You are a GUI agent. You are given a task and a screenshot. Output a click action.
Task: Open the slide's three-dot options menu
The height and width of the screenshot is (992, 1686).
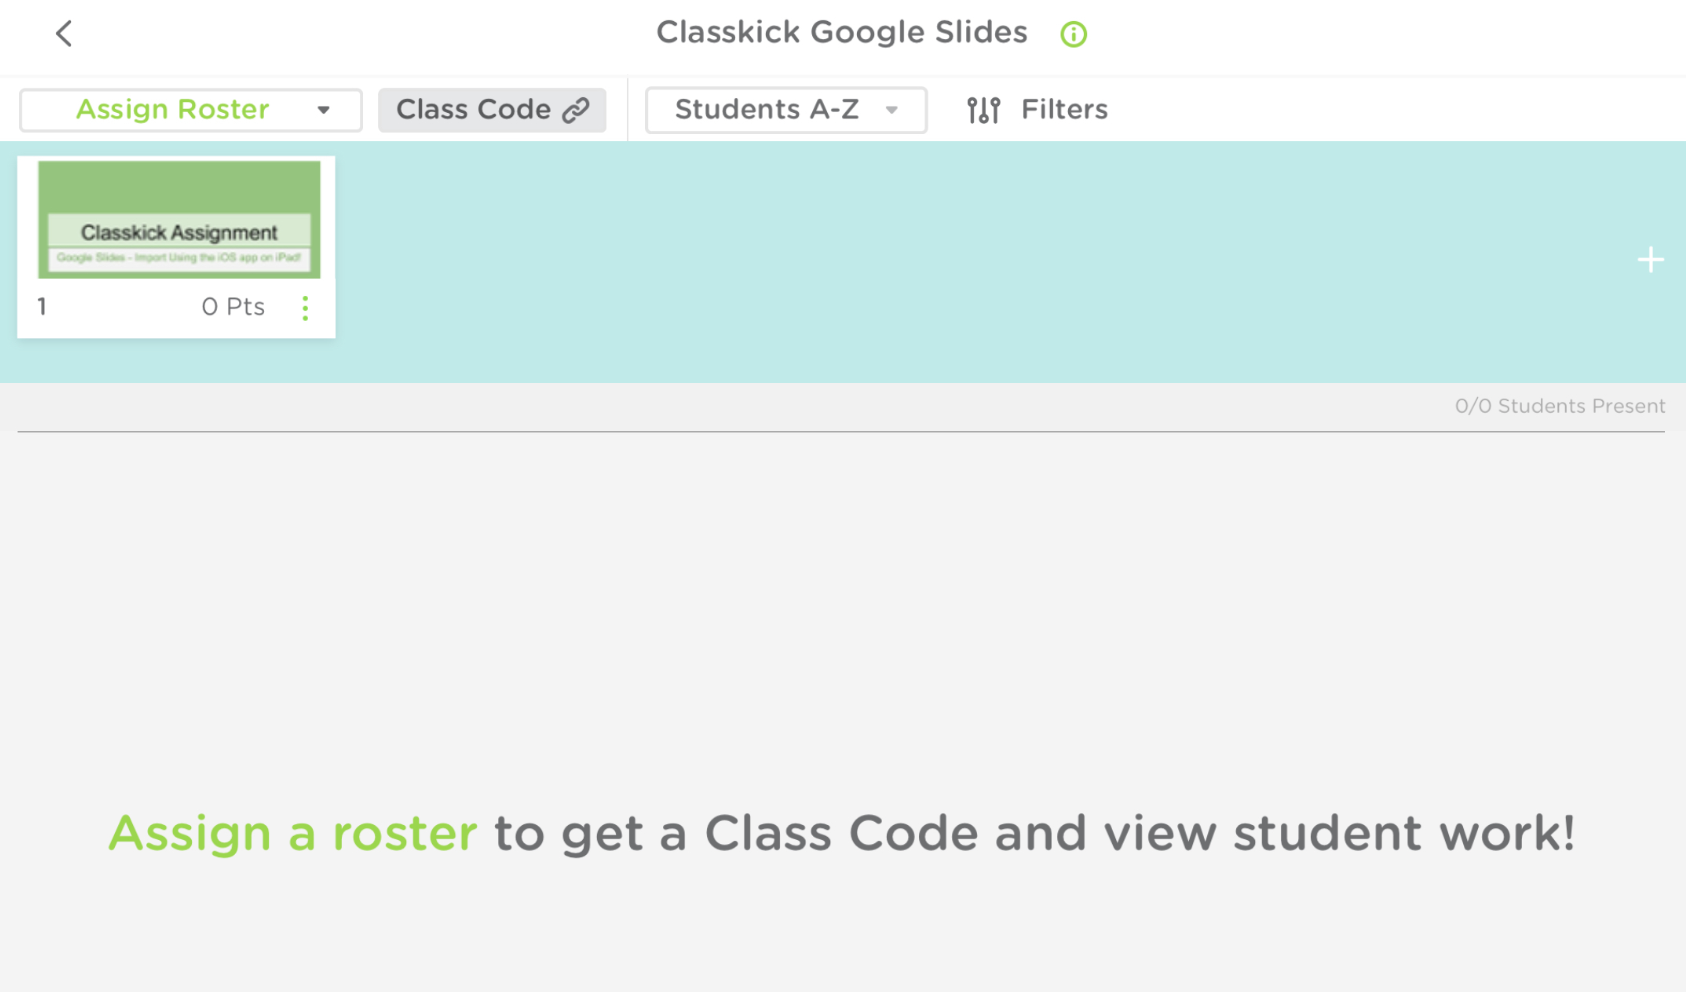pyautogui.click(x=305, y=308)
